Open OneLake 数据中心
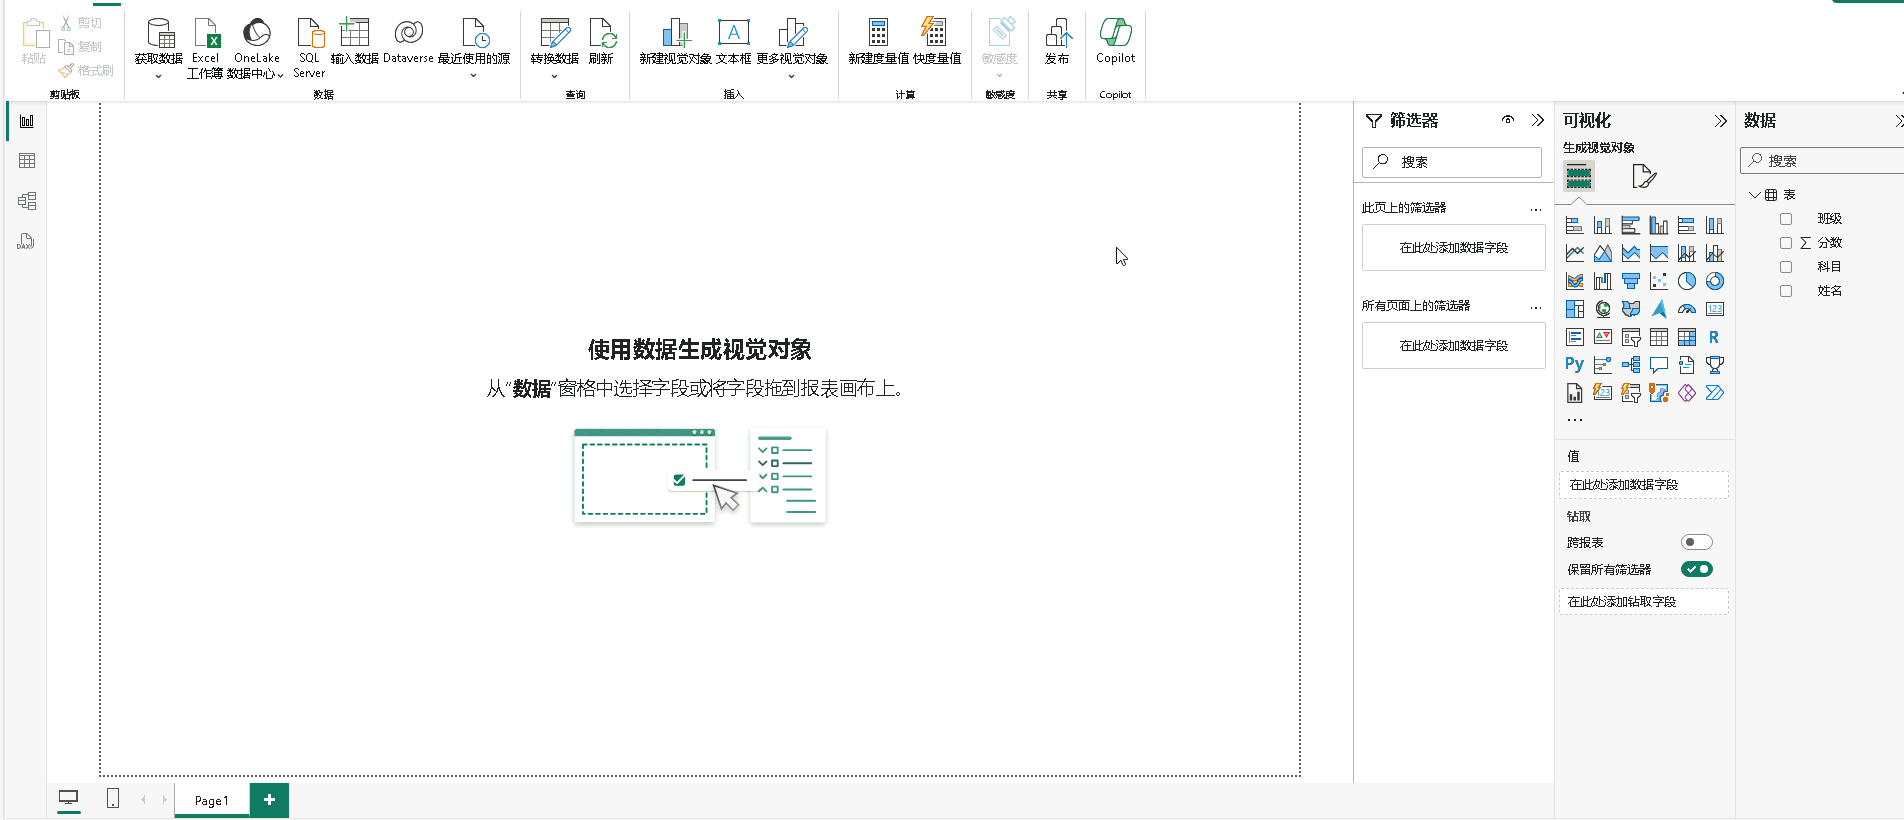Screen dimensions: 1904x820 click(256, 47)
